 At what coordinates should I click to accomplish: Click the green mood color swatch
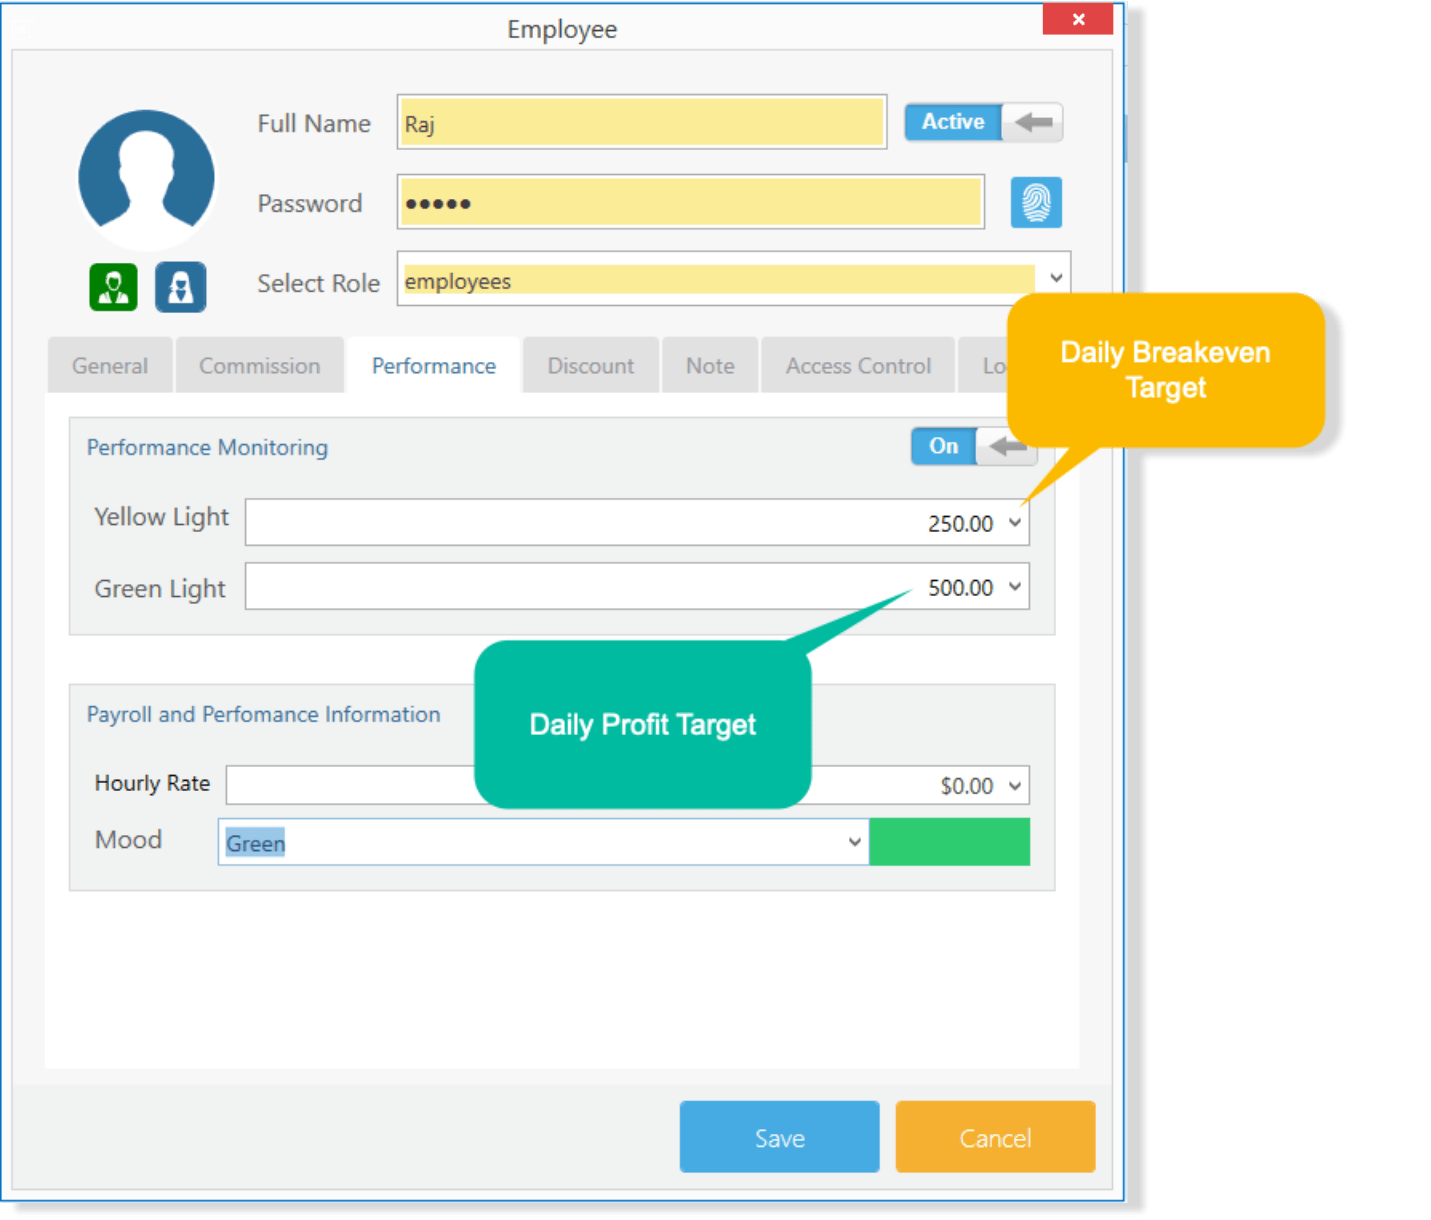click(950, 841)
